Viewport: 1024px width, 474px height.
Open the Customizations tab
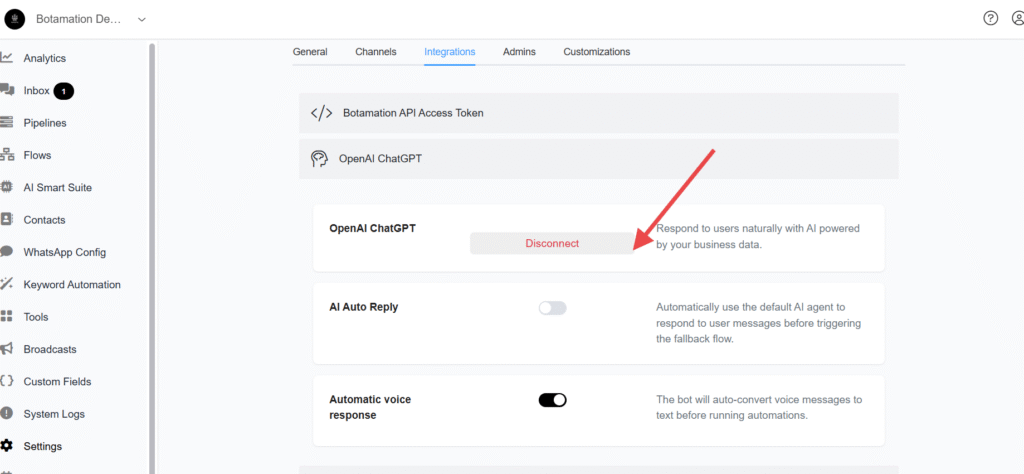(x=597, y=52)
